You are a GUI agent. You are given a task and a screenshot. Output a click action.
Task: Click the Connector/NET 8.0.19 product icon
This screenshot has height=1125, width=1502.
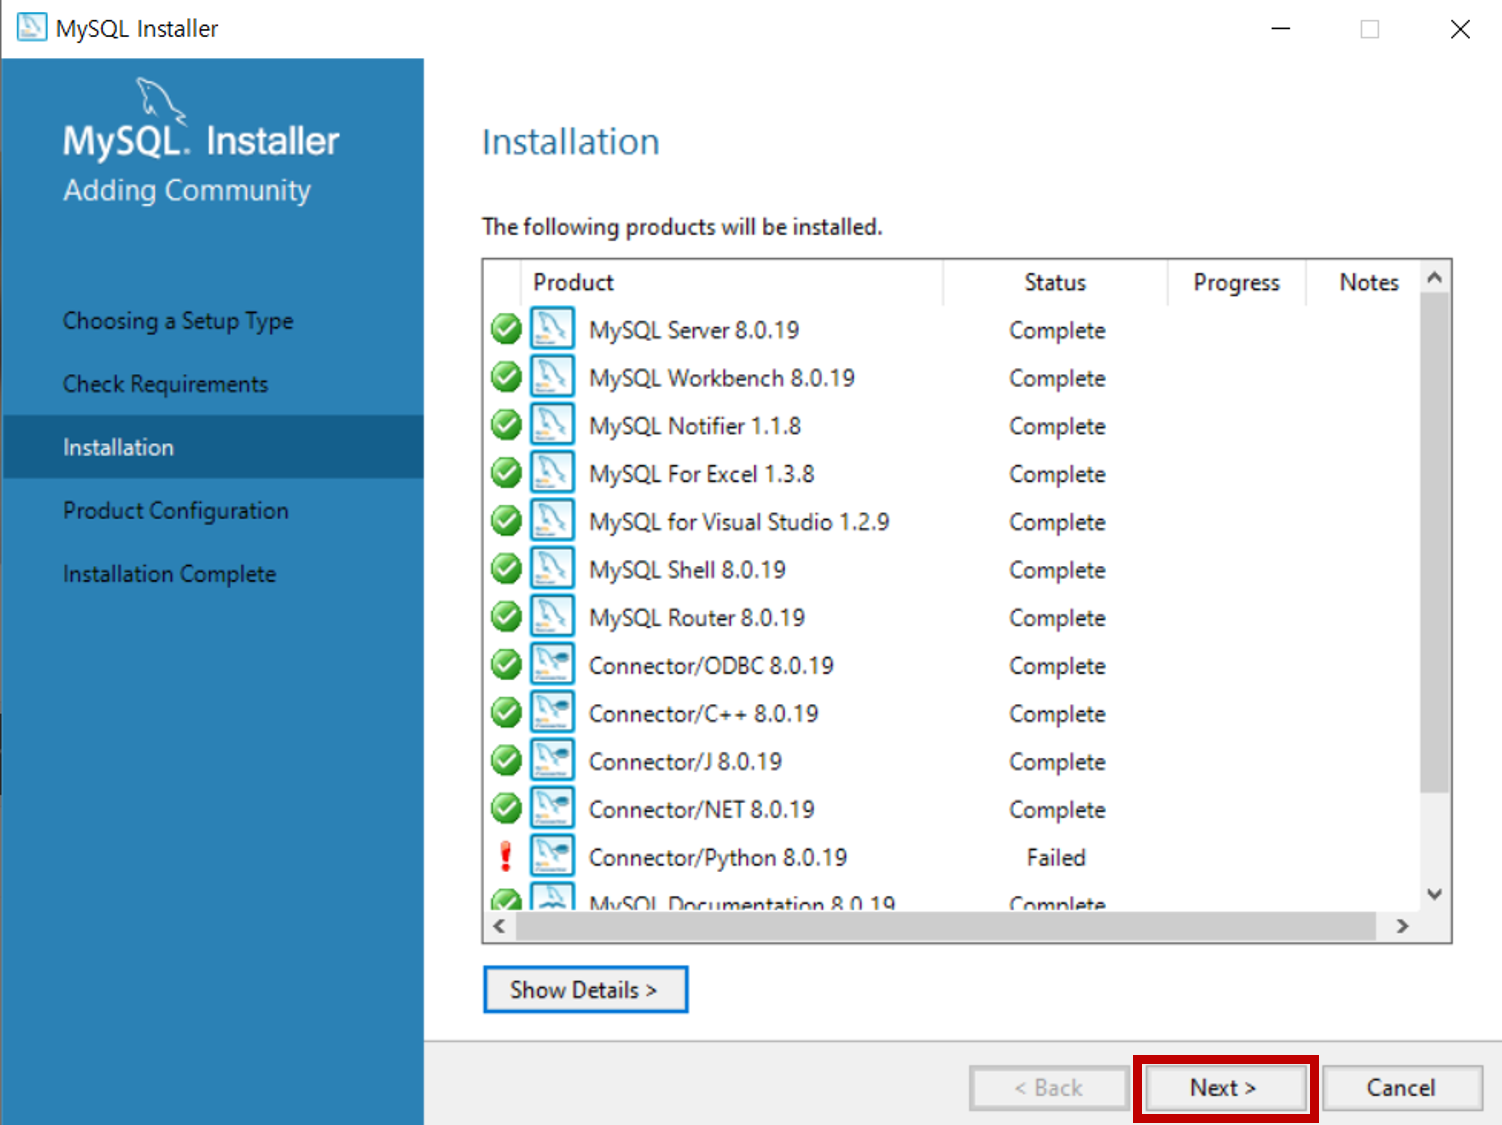[x=552, y=809]
